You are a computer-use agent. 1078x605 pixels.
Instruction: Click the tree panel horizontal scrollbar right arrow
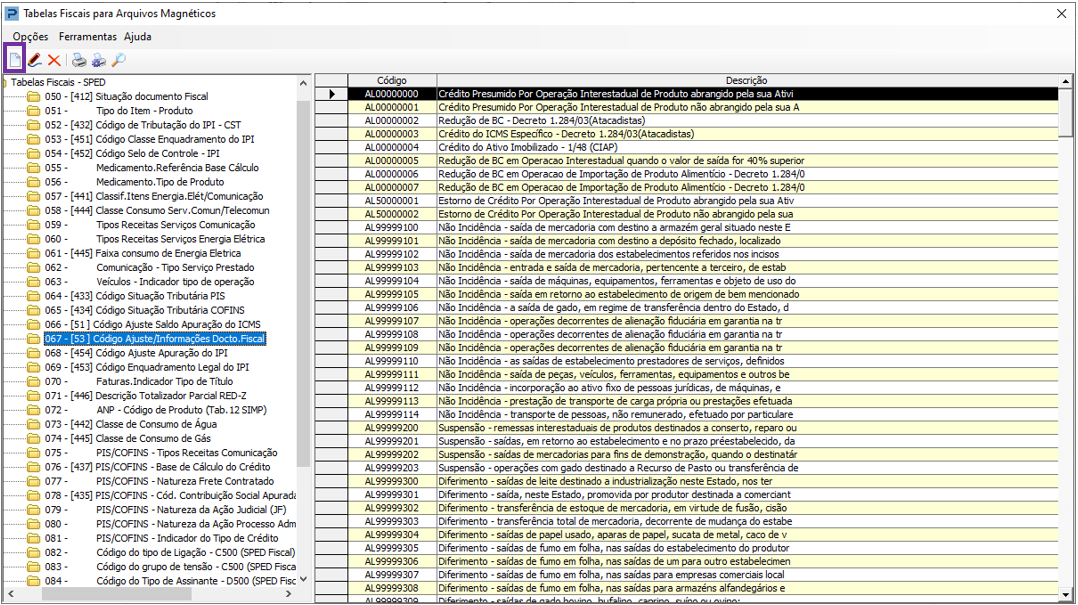(x=289, y=593)
